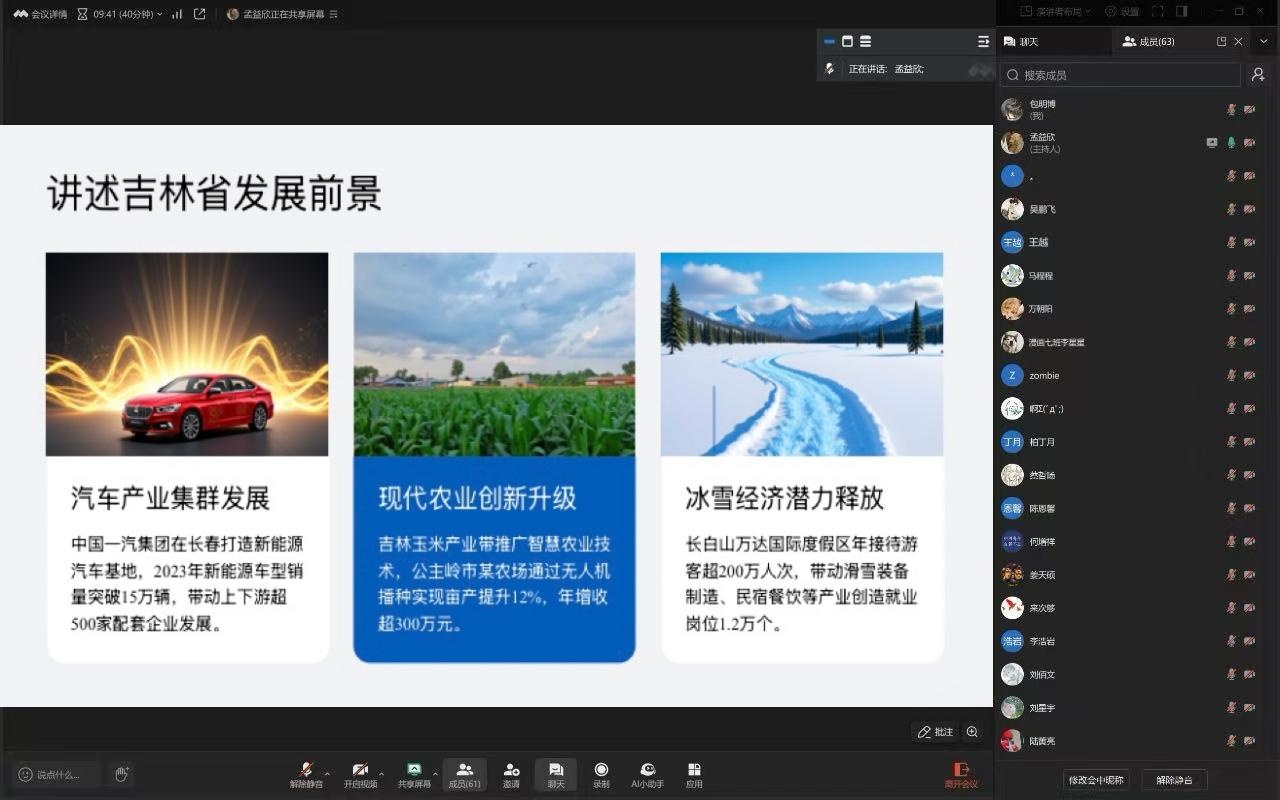Screen dimensions: 1280x800
Task: Raise hand with the hand icon
Action: pos(122,774)
